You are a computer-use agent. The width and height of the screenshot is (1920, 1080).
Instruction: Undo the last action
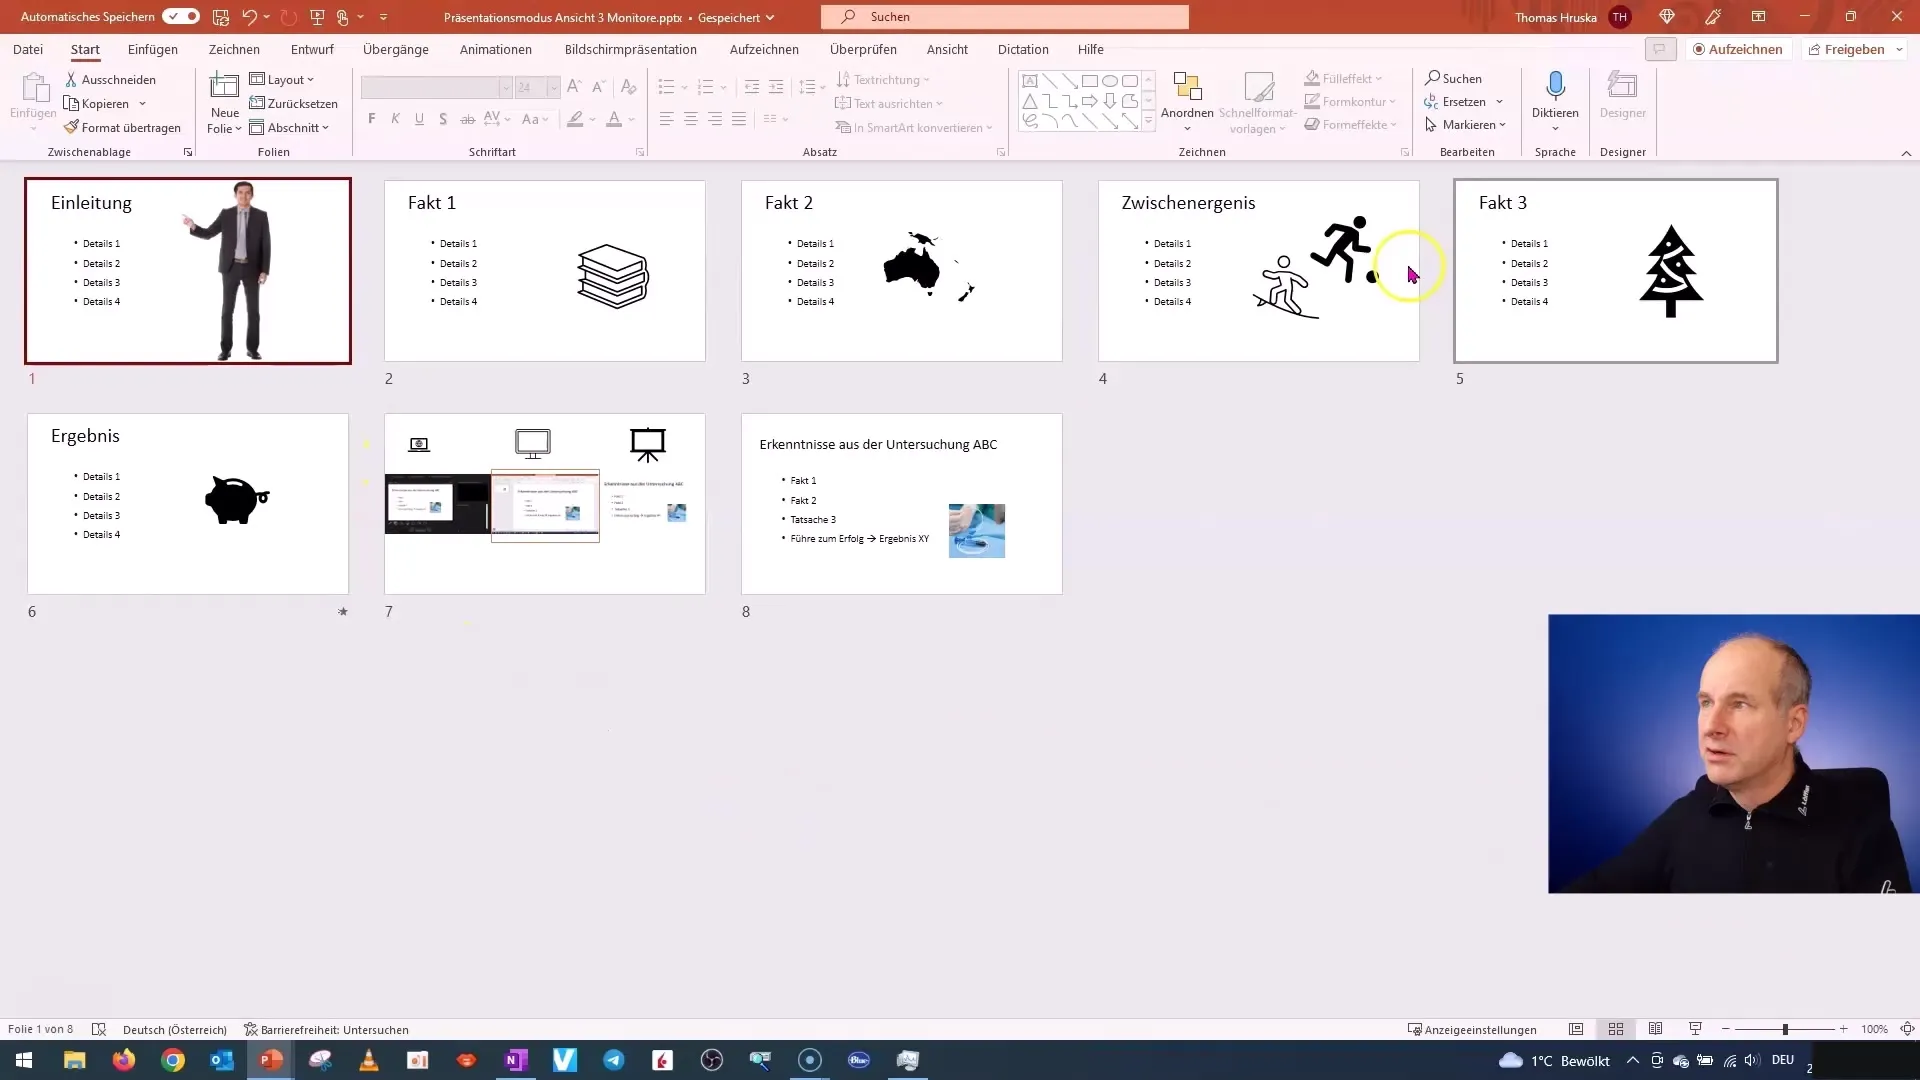(249, 17)
